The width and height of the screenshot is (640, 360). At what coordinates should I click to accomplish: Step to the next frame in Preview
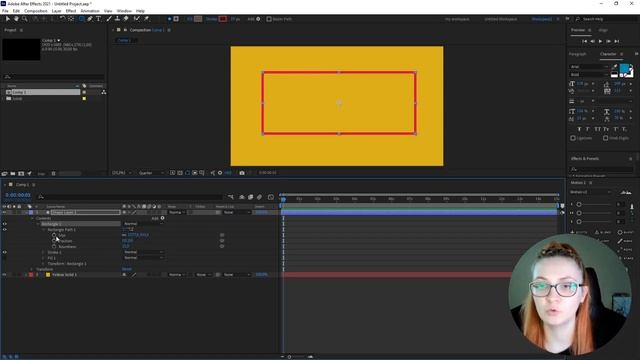coord(609,41)
